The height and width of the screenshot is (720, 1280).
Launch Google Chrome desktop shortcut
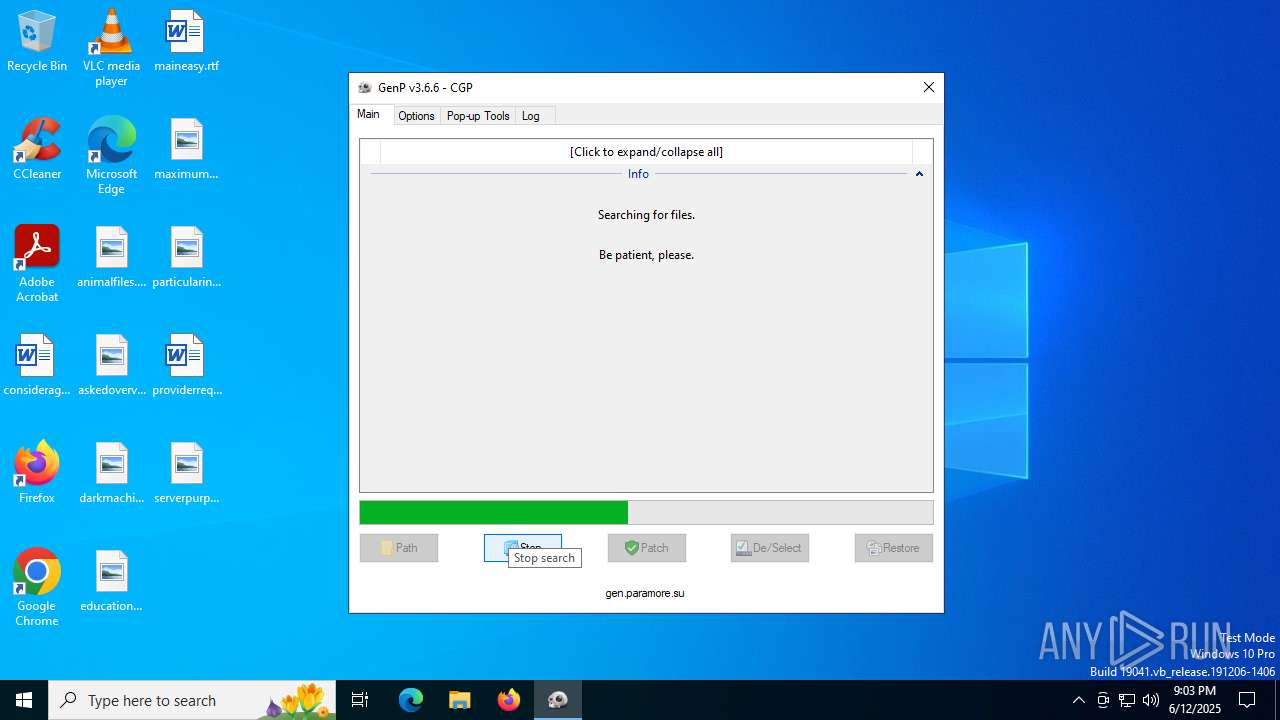click(x=37, y=588)
